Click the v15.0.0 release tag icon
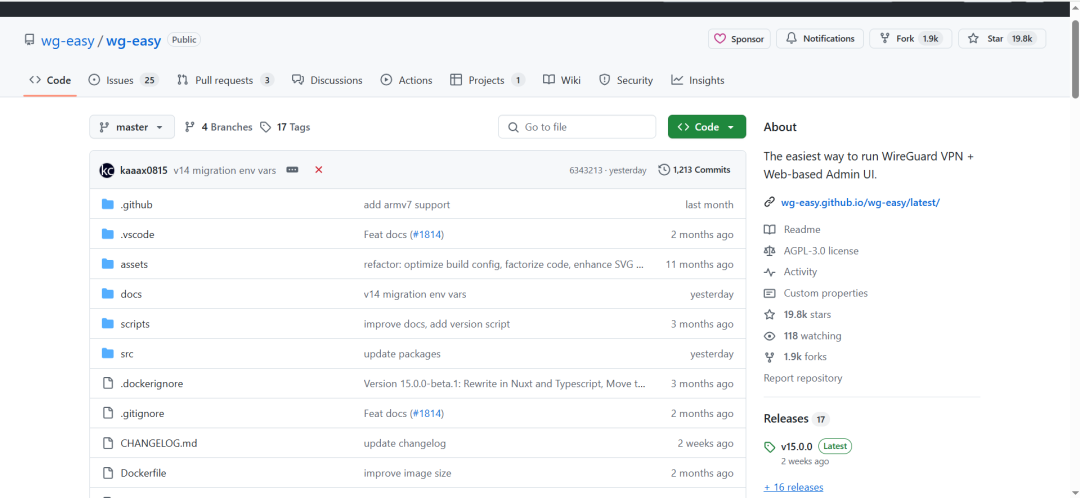1080x498 pixels. tap(769, 447)
